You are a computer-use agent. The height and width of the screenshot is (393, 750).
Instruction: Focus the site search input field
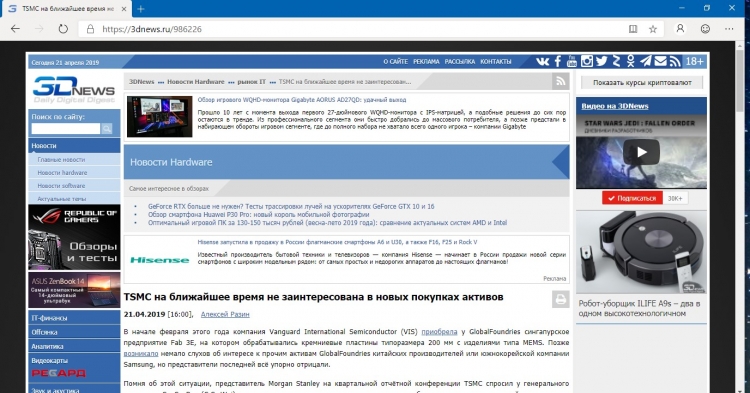click(66, 129)
